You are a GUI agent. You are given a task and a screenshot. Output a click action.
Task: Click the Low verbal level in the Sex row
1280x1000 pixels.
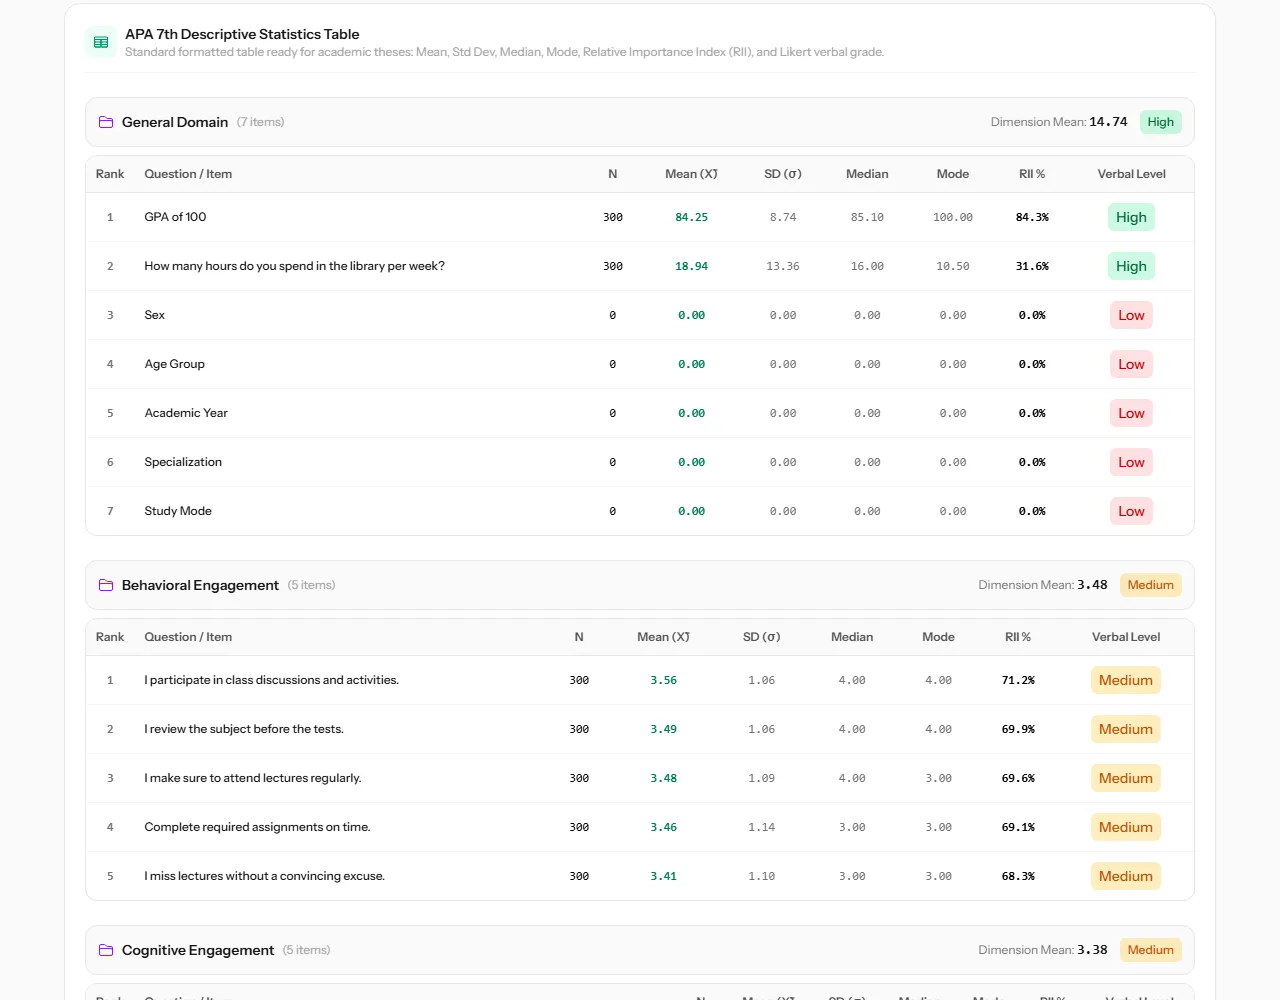click(1131, 315)
